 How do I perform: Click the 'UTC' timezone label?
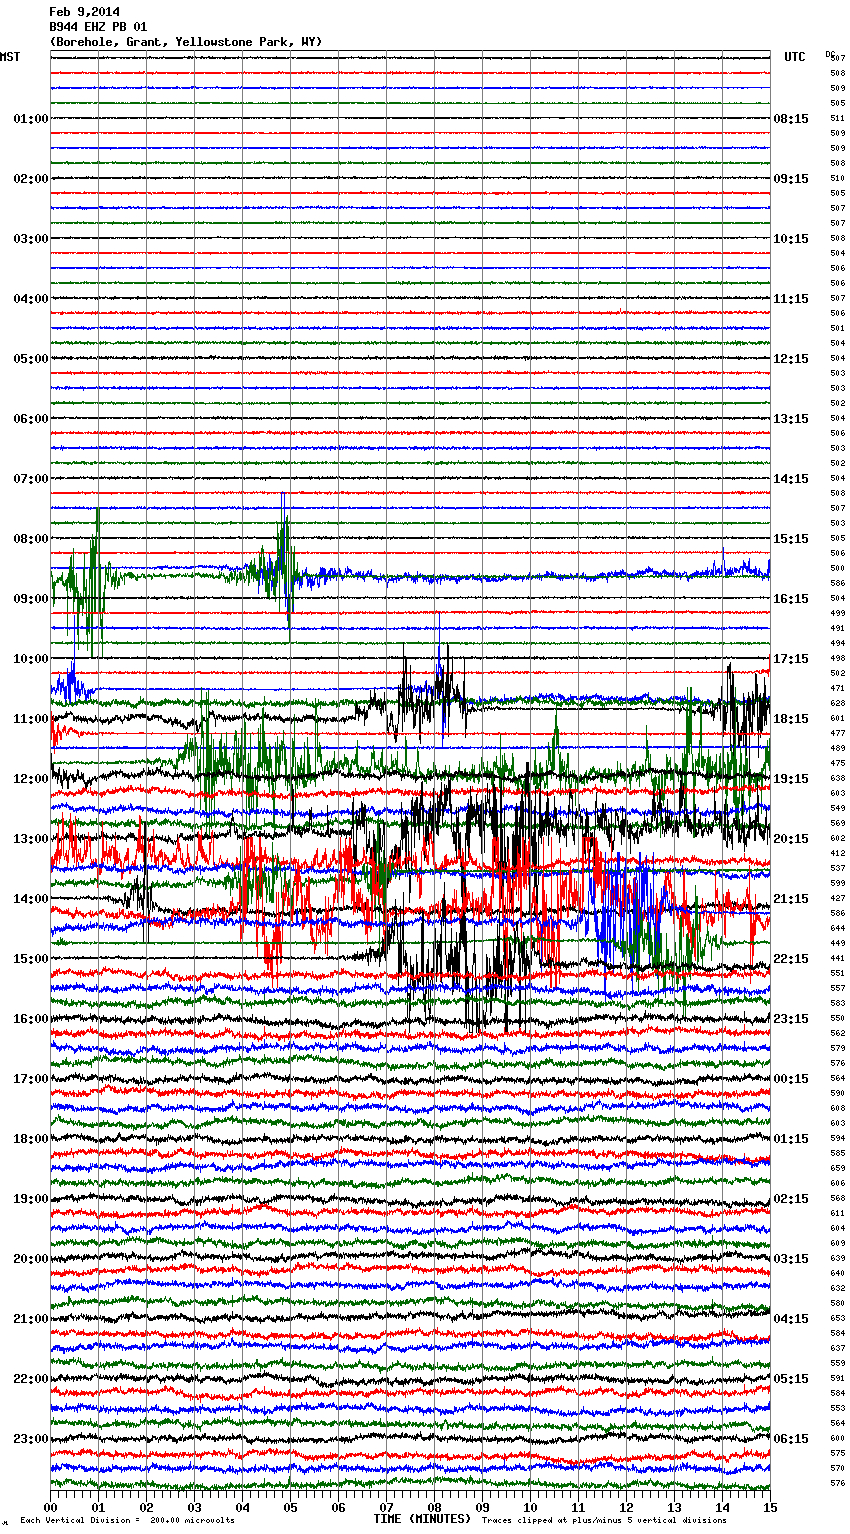pyautogui.click(x=795, y=57)
